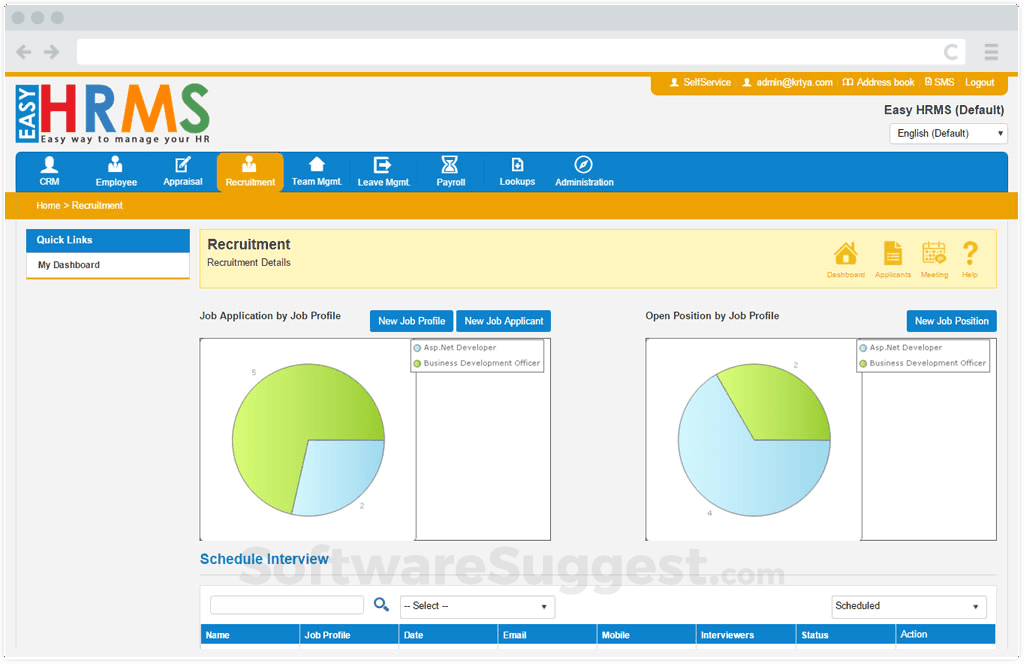
Task: Click Asp.Net Developer legend in Open Position chart
Action: pos(901,347)
